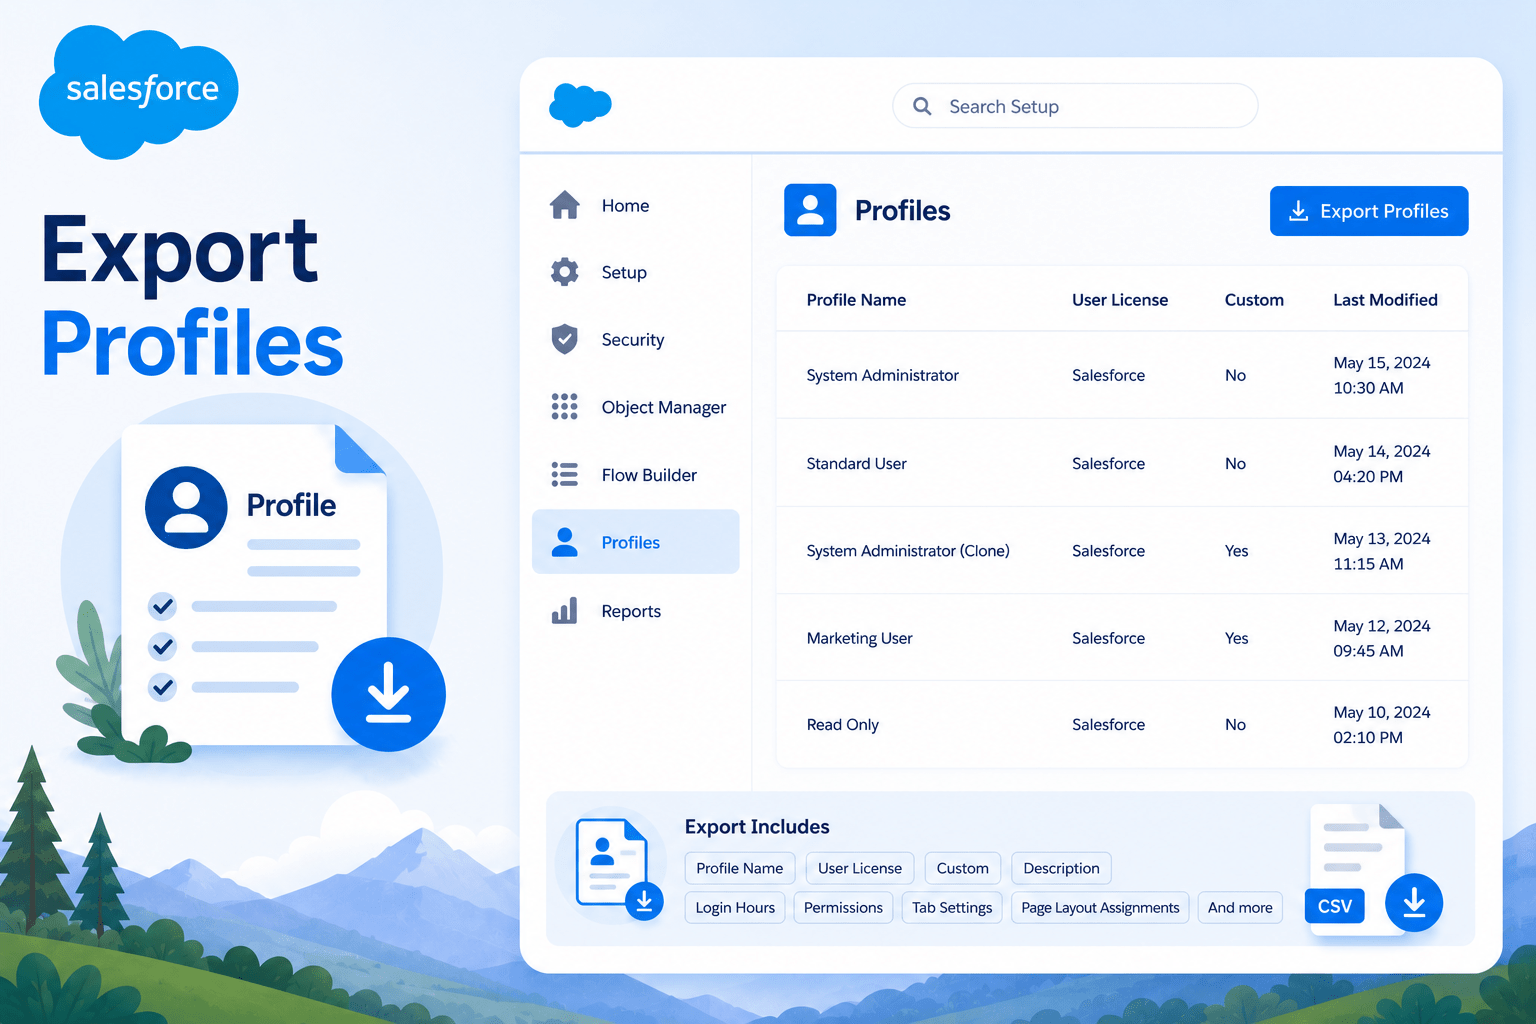Click the Setup gear icon
The width and height of the screenshot is (1536, 1024).
tap(565, 272)
